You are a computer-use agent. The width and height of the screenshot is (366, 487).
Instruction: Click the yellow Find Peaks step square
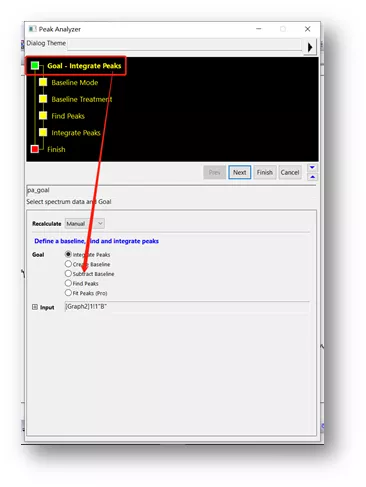(43, 116)
